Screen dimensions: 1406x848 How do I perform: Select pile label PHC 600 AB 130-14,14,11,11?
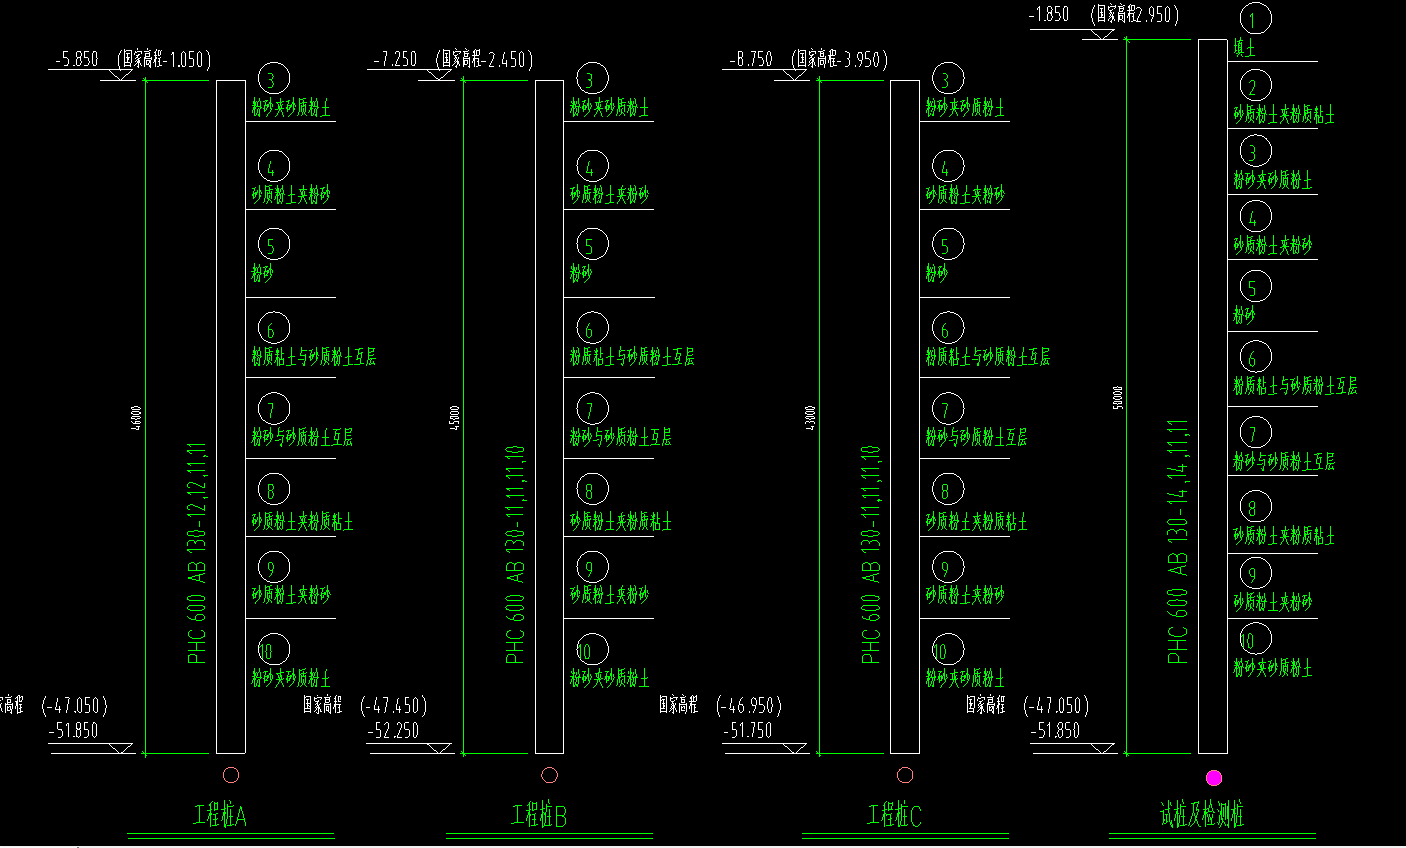coord(1178,541)
